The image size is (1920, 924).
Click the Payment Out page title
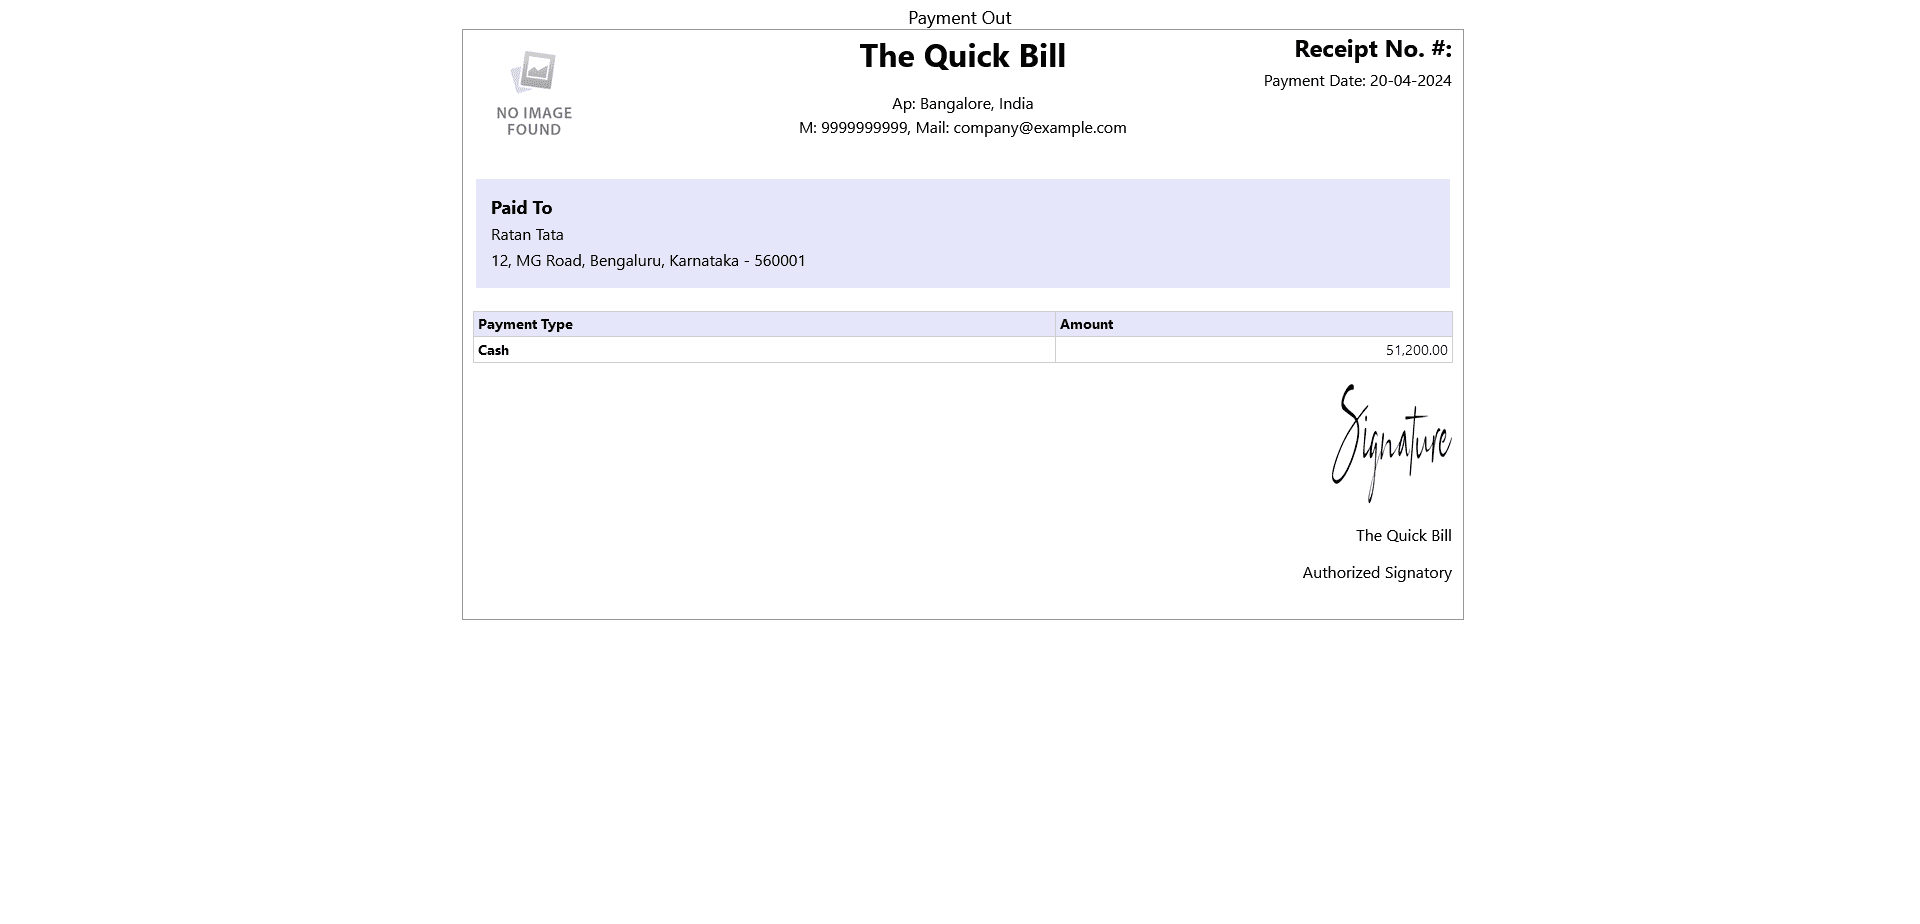coord(959,18)
